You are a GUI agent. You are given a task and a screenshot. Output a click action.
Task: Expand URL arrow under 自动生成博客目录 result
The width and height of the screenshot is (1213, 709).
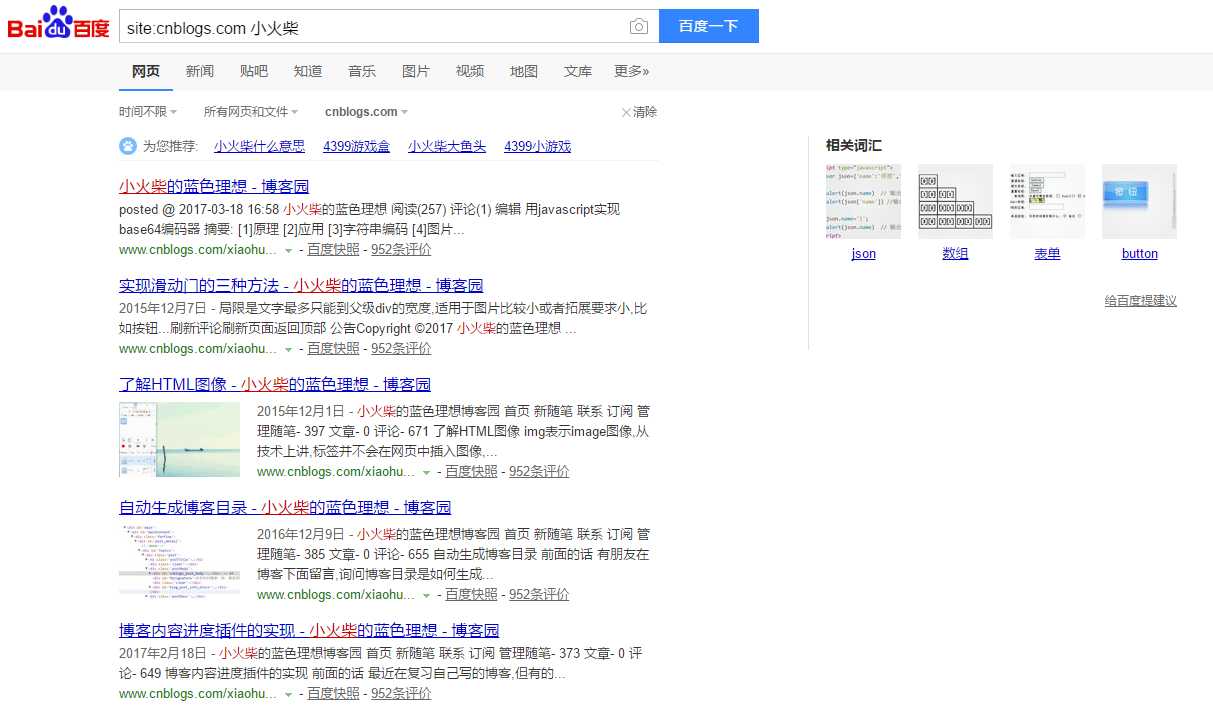(x=427, y=595)
